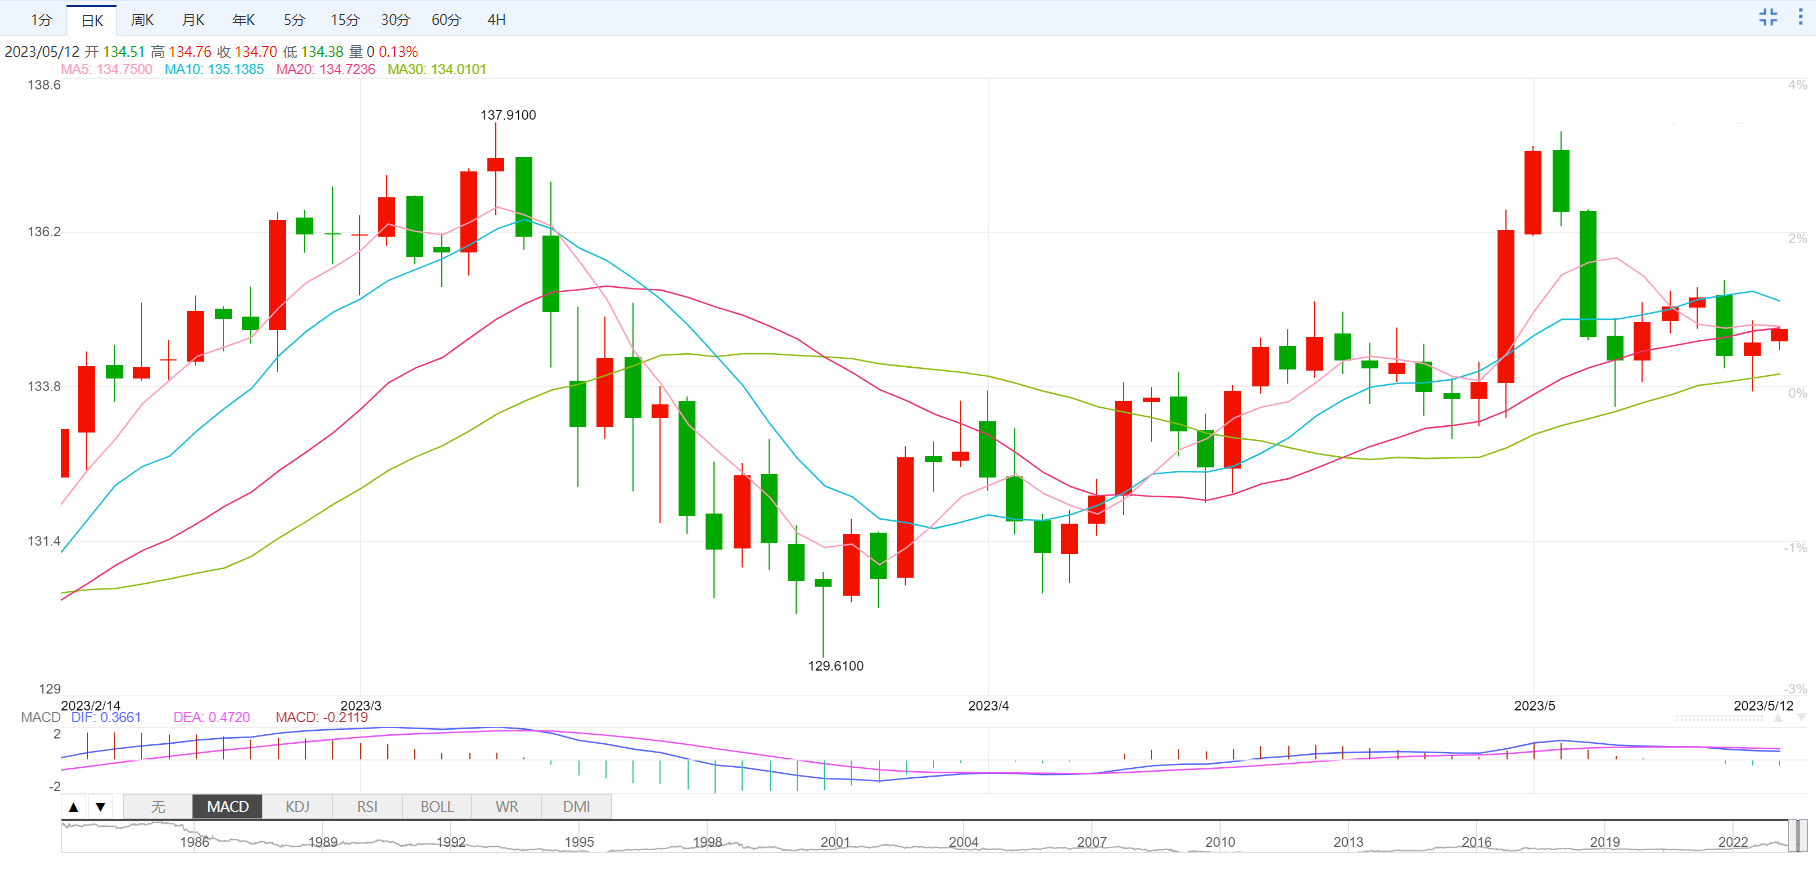Select the 日K daily candlestick tab
The height and width of the screenshot is (885, 1816).
tap(92, 20)
